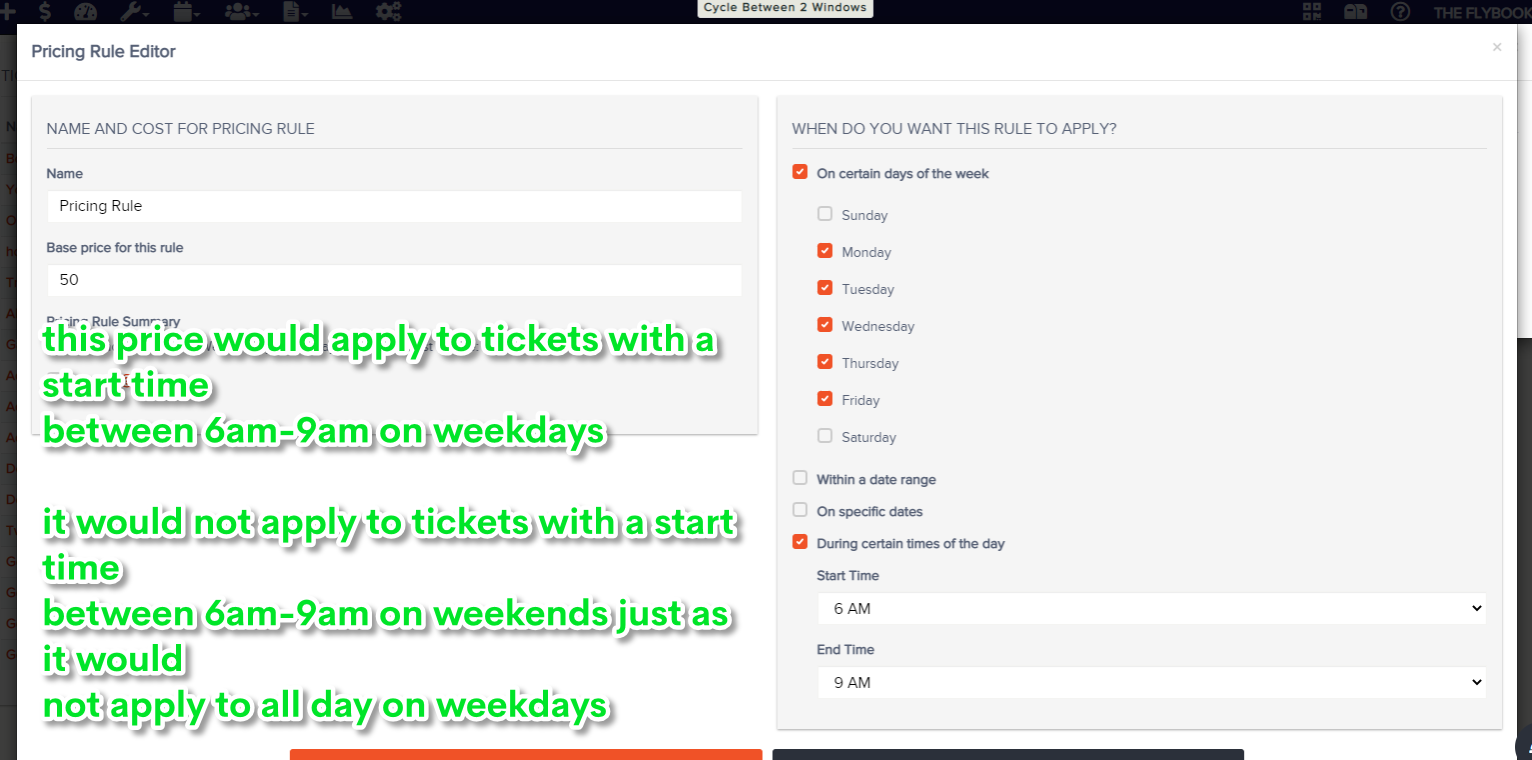
Task: Click the mailbox icon in top bar
Action: [1356, 11]
